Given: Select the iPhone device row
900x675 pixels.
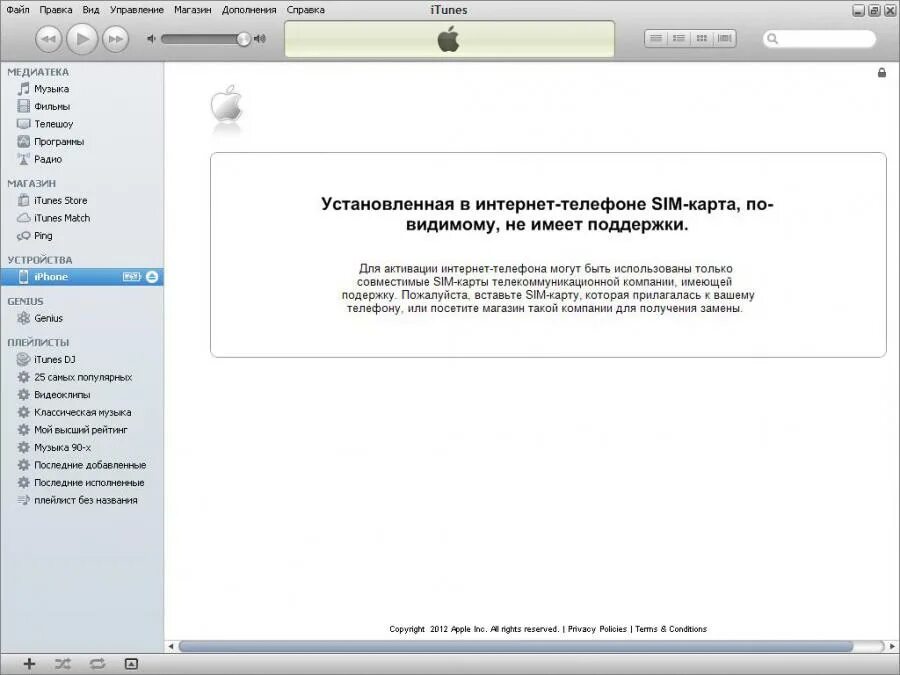Looking at the screenshot, I should click(x=82, y=277).
